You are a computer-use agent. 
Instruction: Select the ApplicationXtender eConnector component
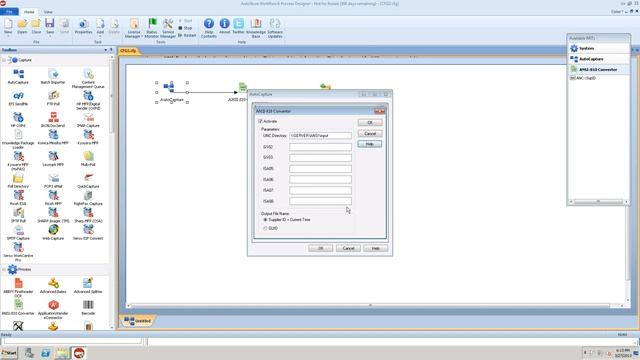coord(53,309)
